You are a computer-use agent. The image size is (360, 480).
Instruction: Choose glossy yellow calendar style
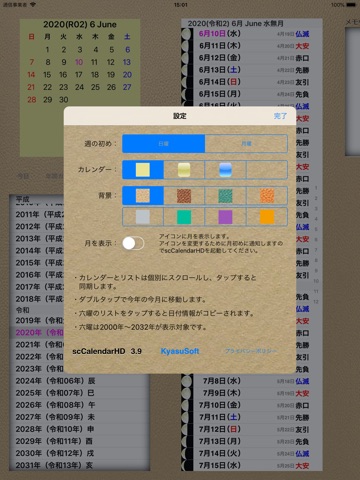[184, 170]
